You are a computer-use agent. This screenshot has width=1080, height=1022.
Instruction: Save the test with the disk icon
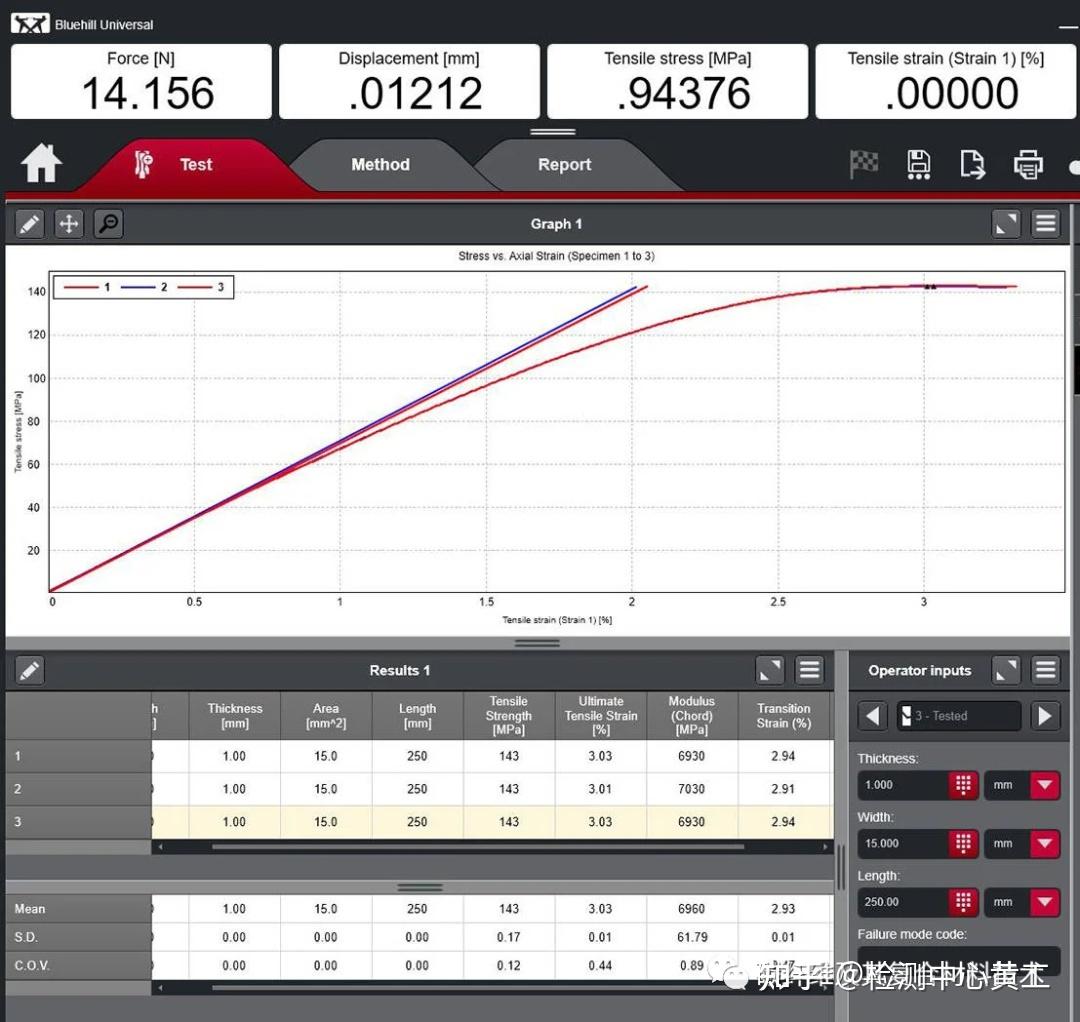(918, 165)
